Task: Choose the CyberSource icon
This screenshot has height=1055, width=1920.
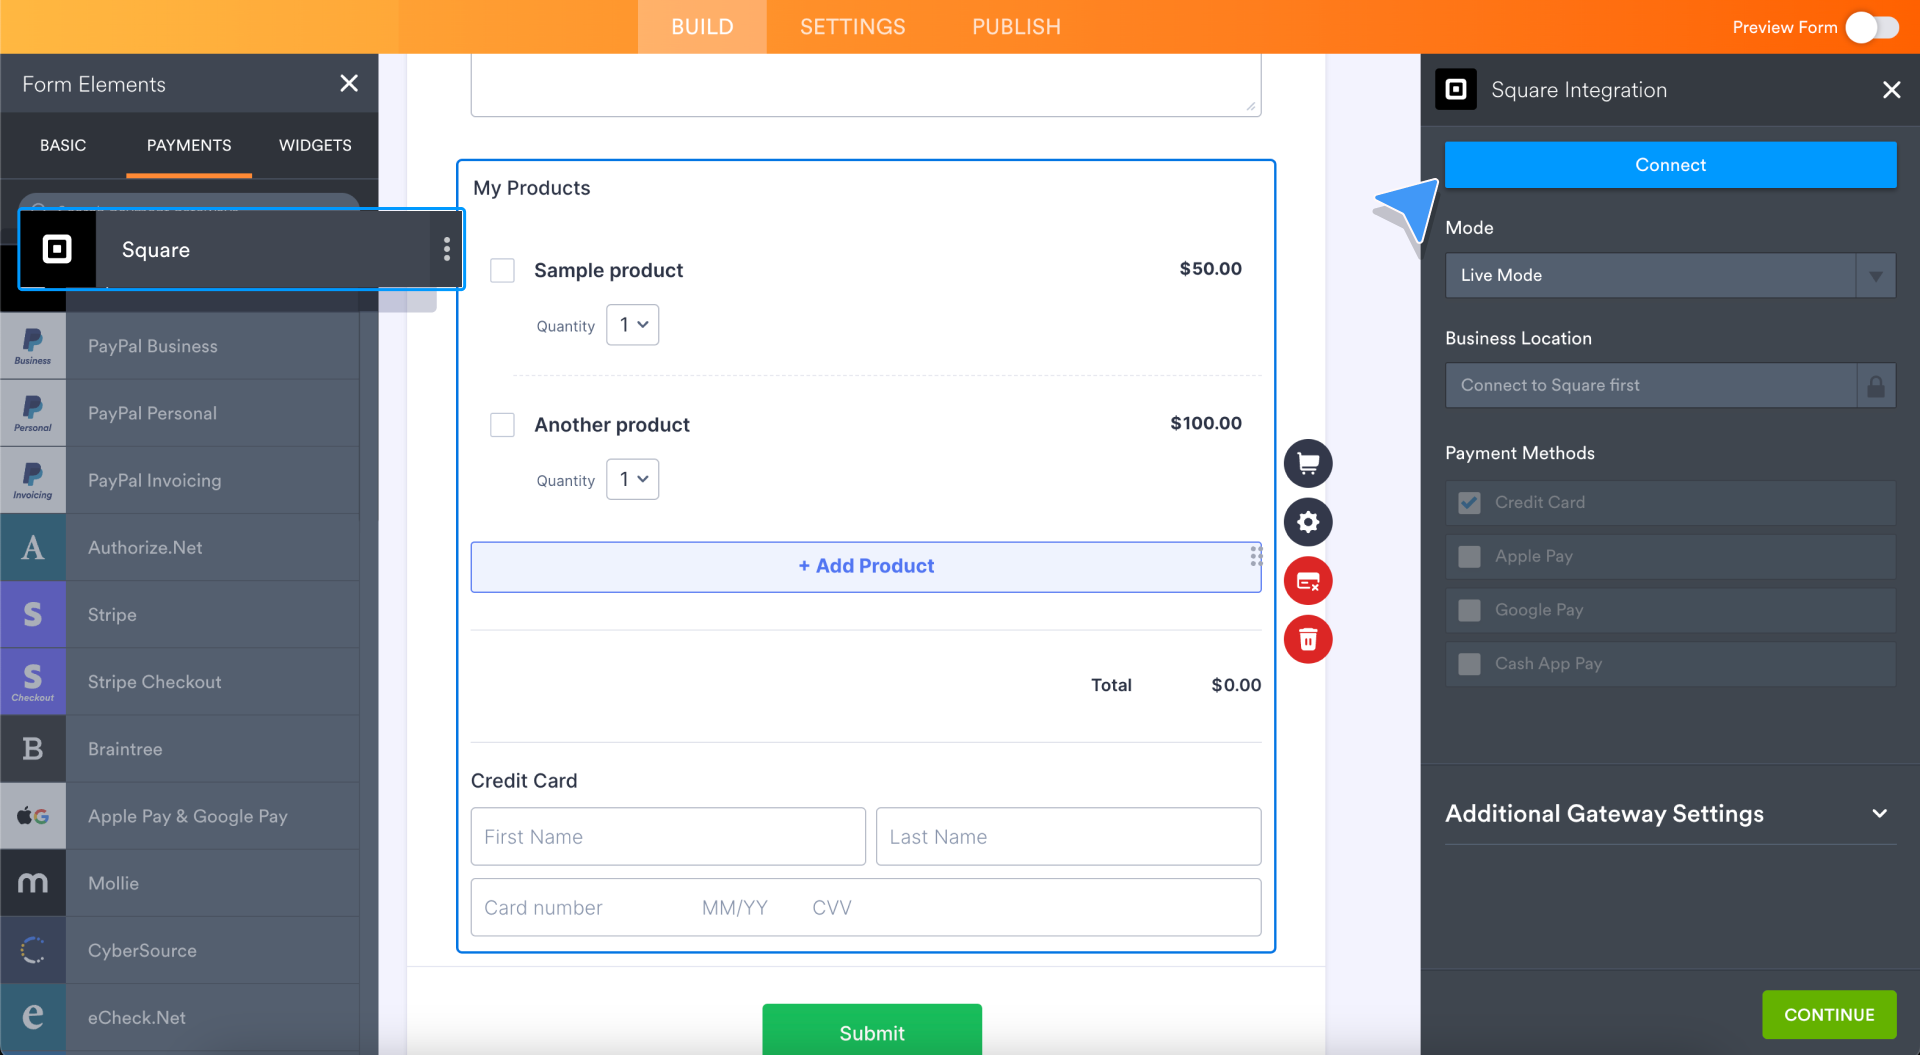Action: tap(33, 950)
